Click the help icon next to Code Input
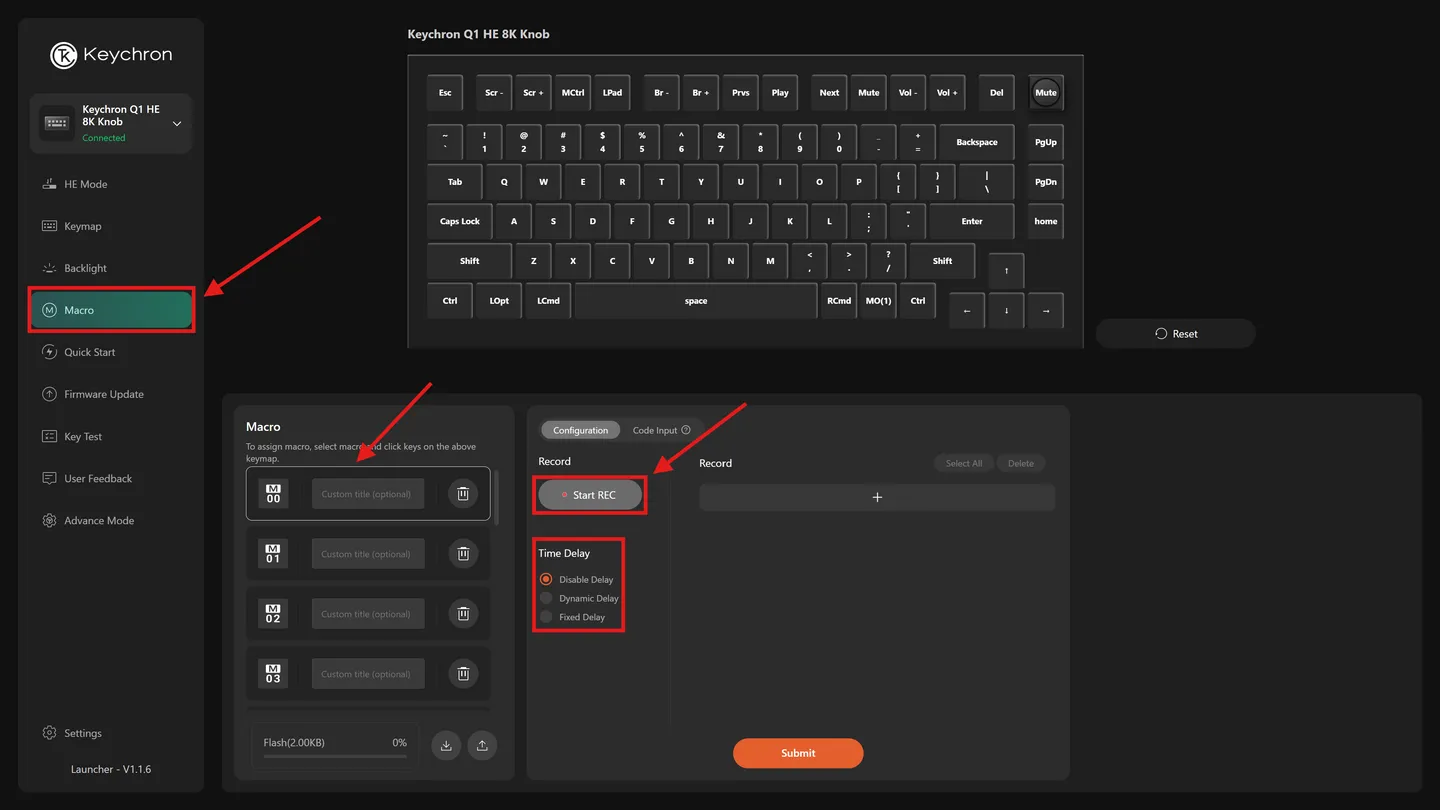1440x810 pixels. [x=686, y=430]
